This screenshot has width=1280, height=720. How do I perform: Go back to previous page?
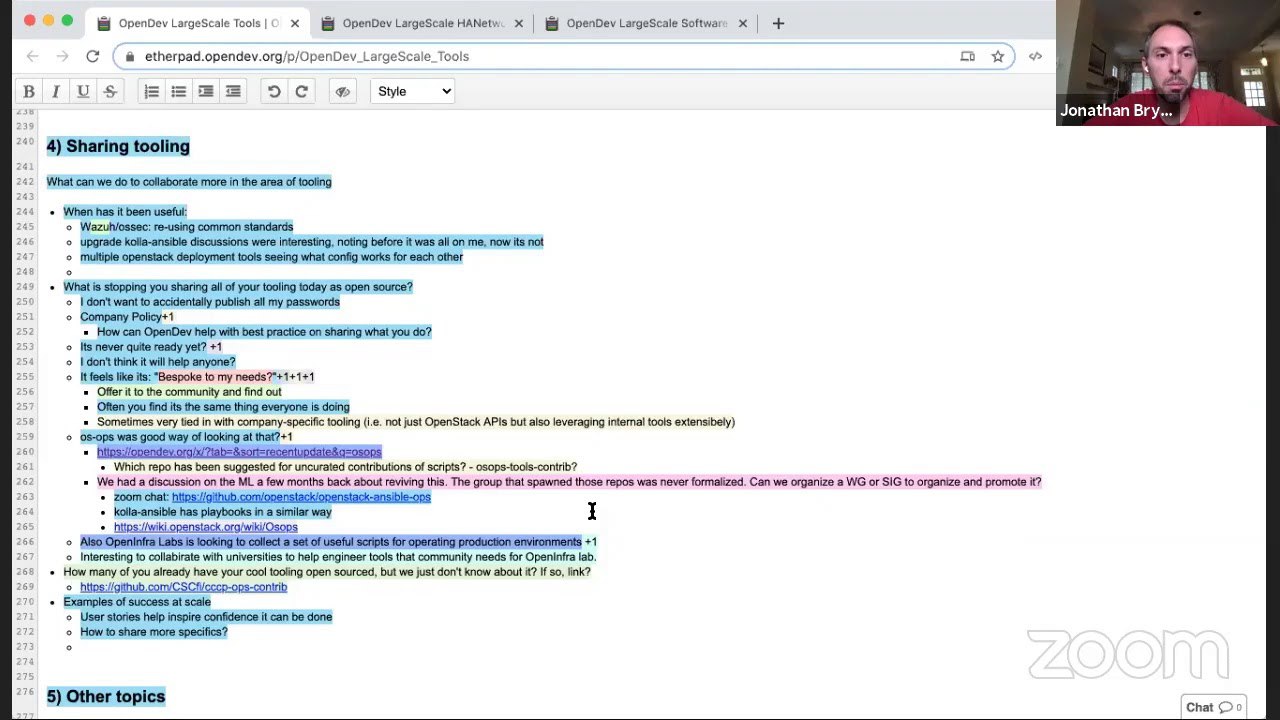[x=33, y=56]
